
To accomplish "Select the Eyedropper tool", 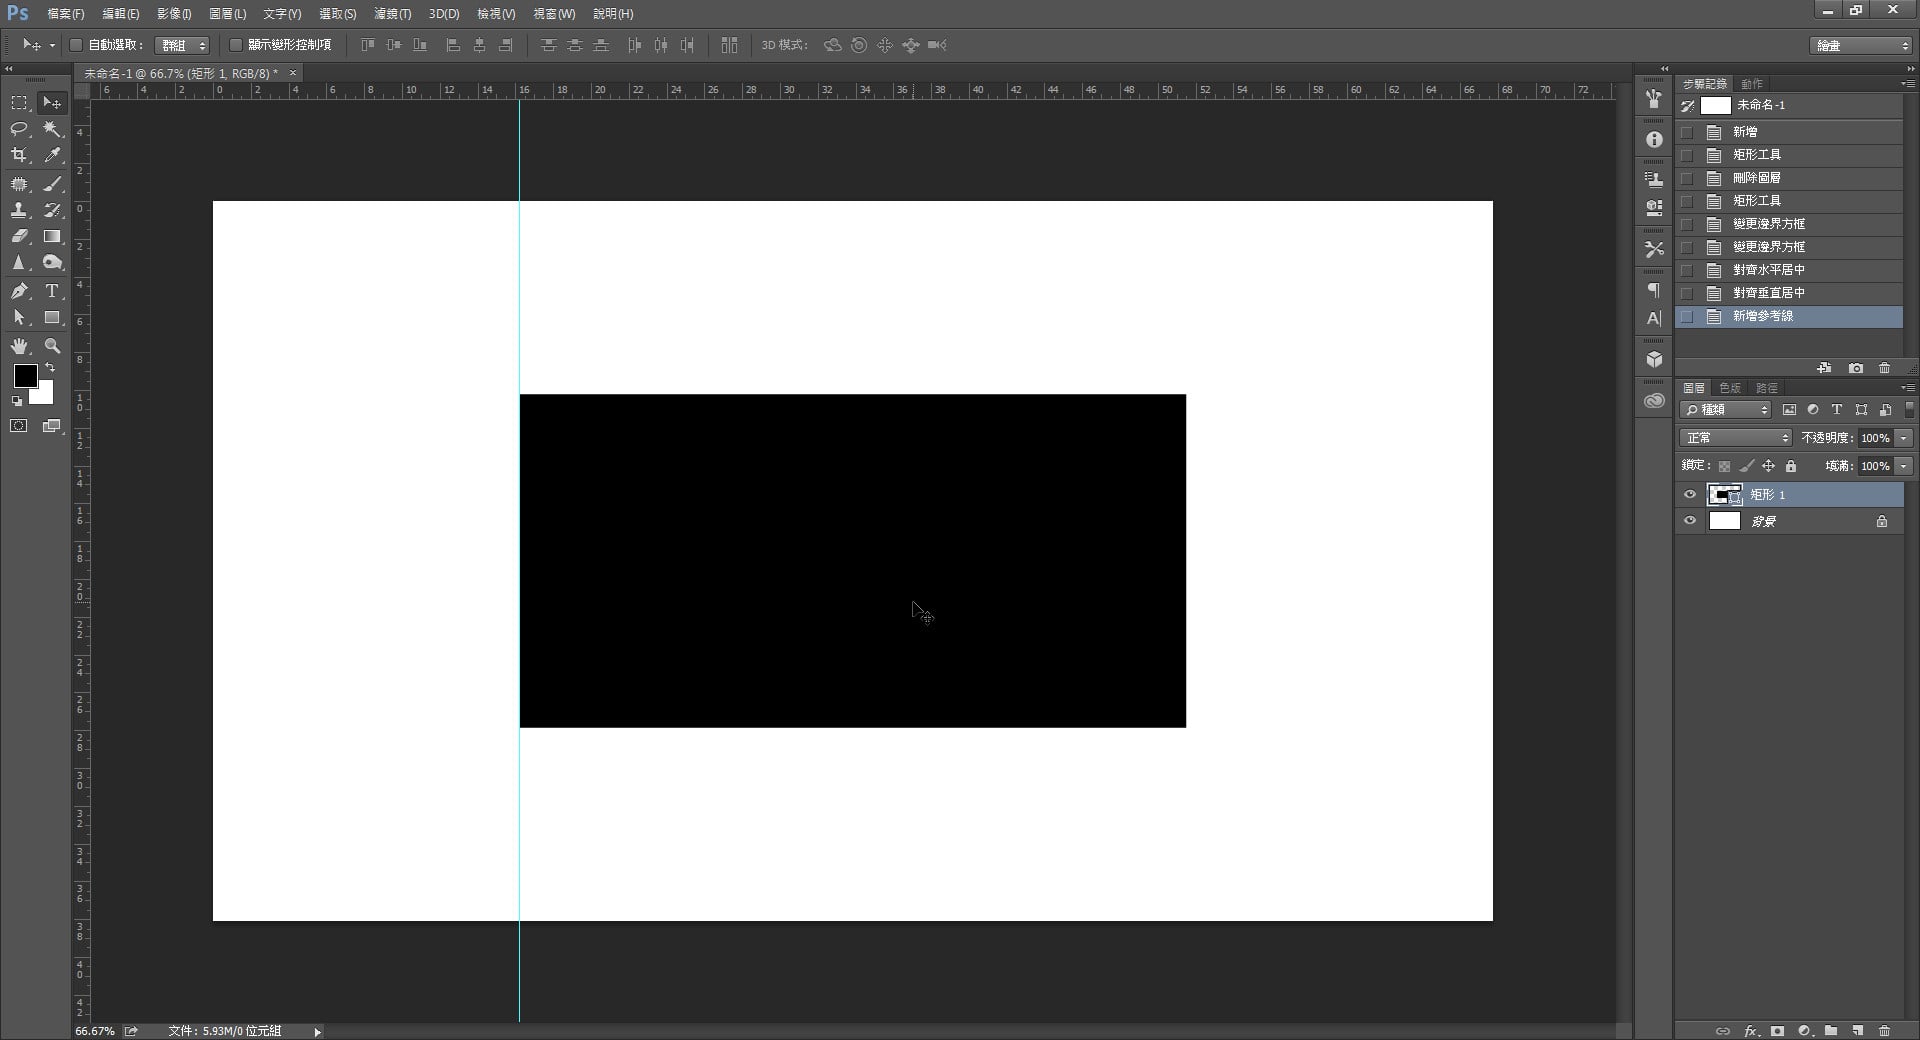I will click(x=52, y=155).
